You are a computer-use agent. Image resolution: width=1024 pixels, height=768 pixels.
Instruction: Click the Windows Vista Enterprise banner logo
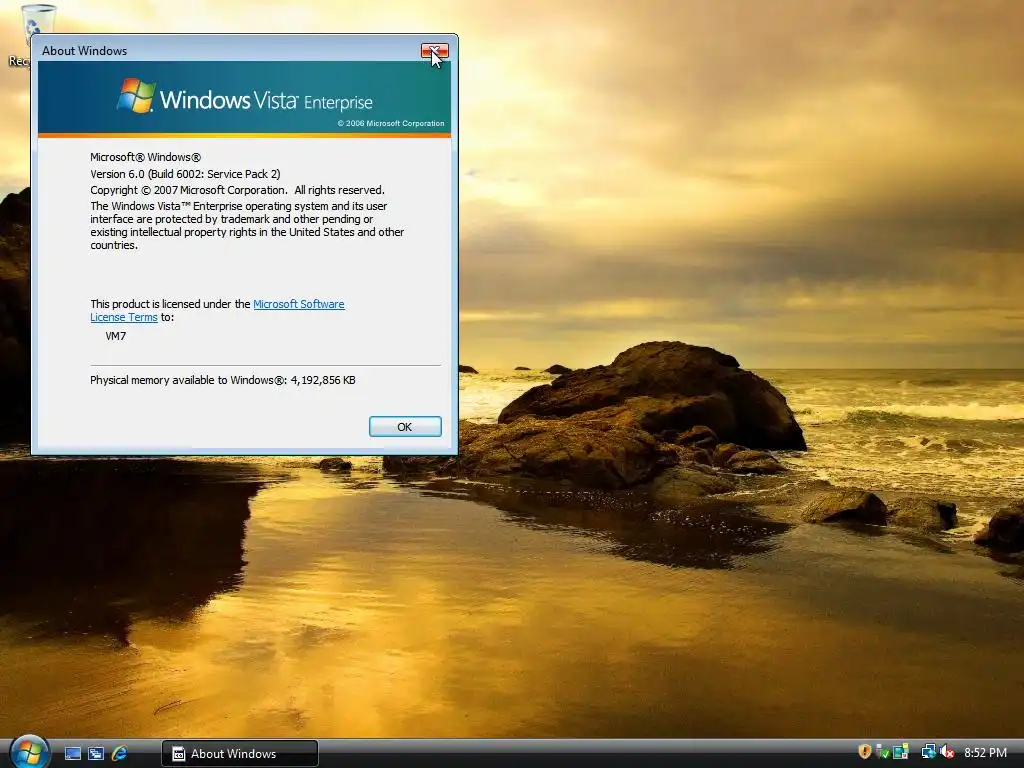pos(244,98)
